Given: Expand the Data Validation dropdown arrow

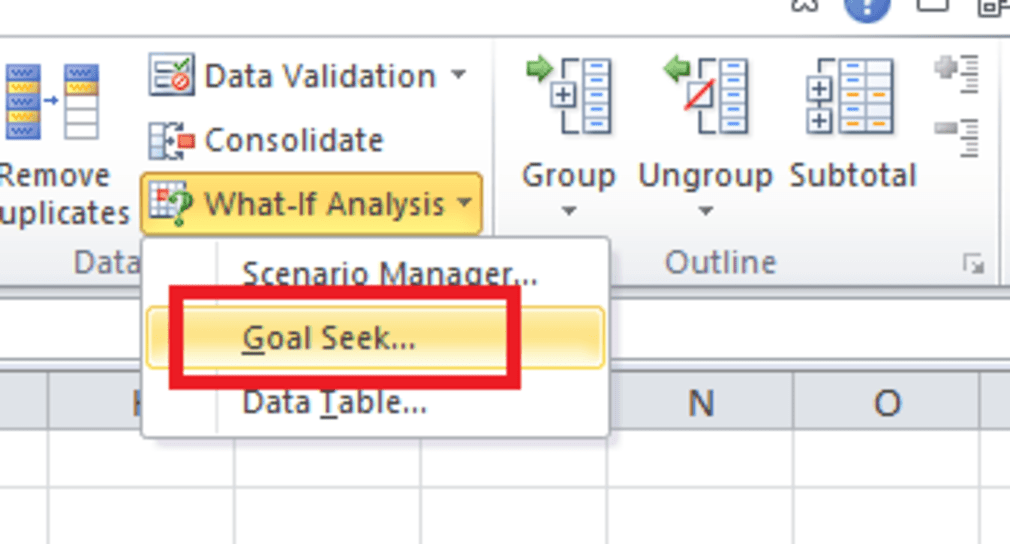Looking at the screenshot, I should point(458,76).
